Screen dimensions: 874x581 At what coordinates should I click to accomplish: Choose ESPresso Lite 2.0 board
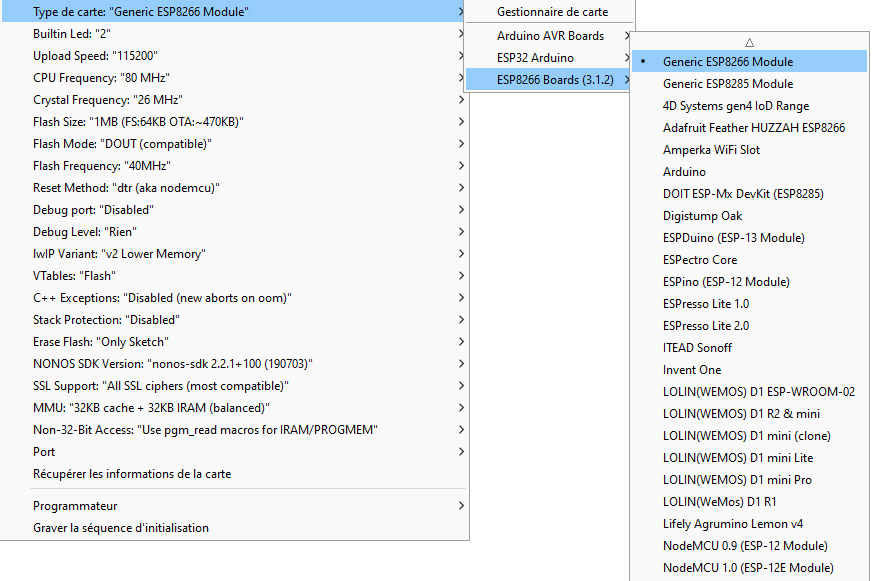click(749, 326)
